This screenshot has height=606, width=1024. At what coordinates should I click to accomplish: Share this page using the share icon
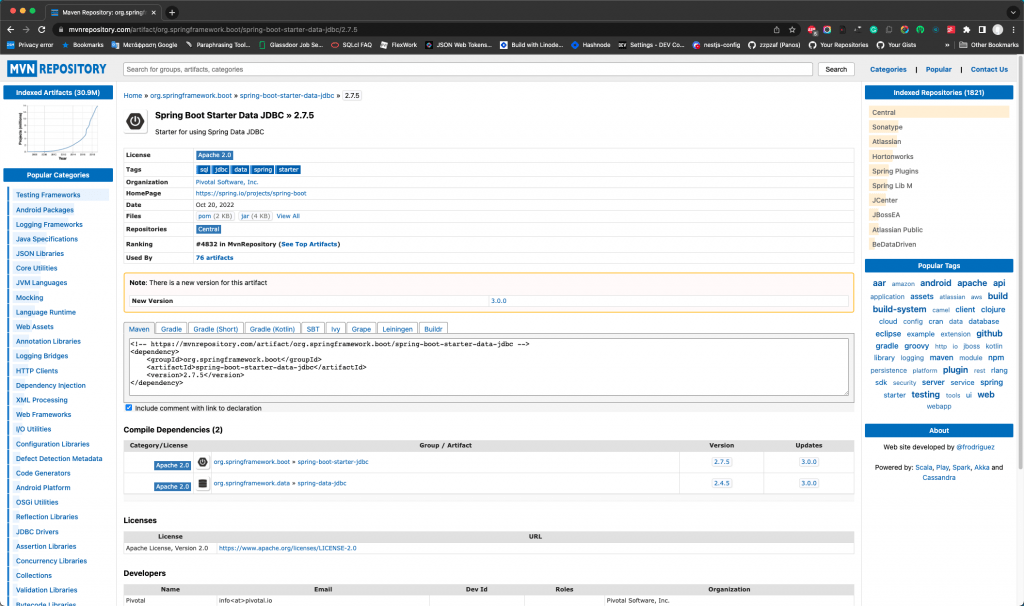coord(776,29)
